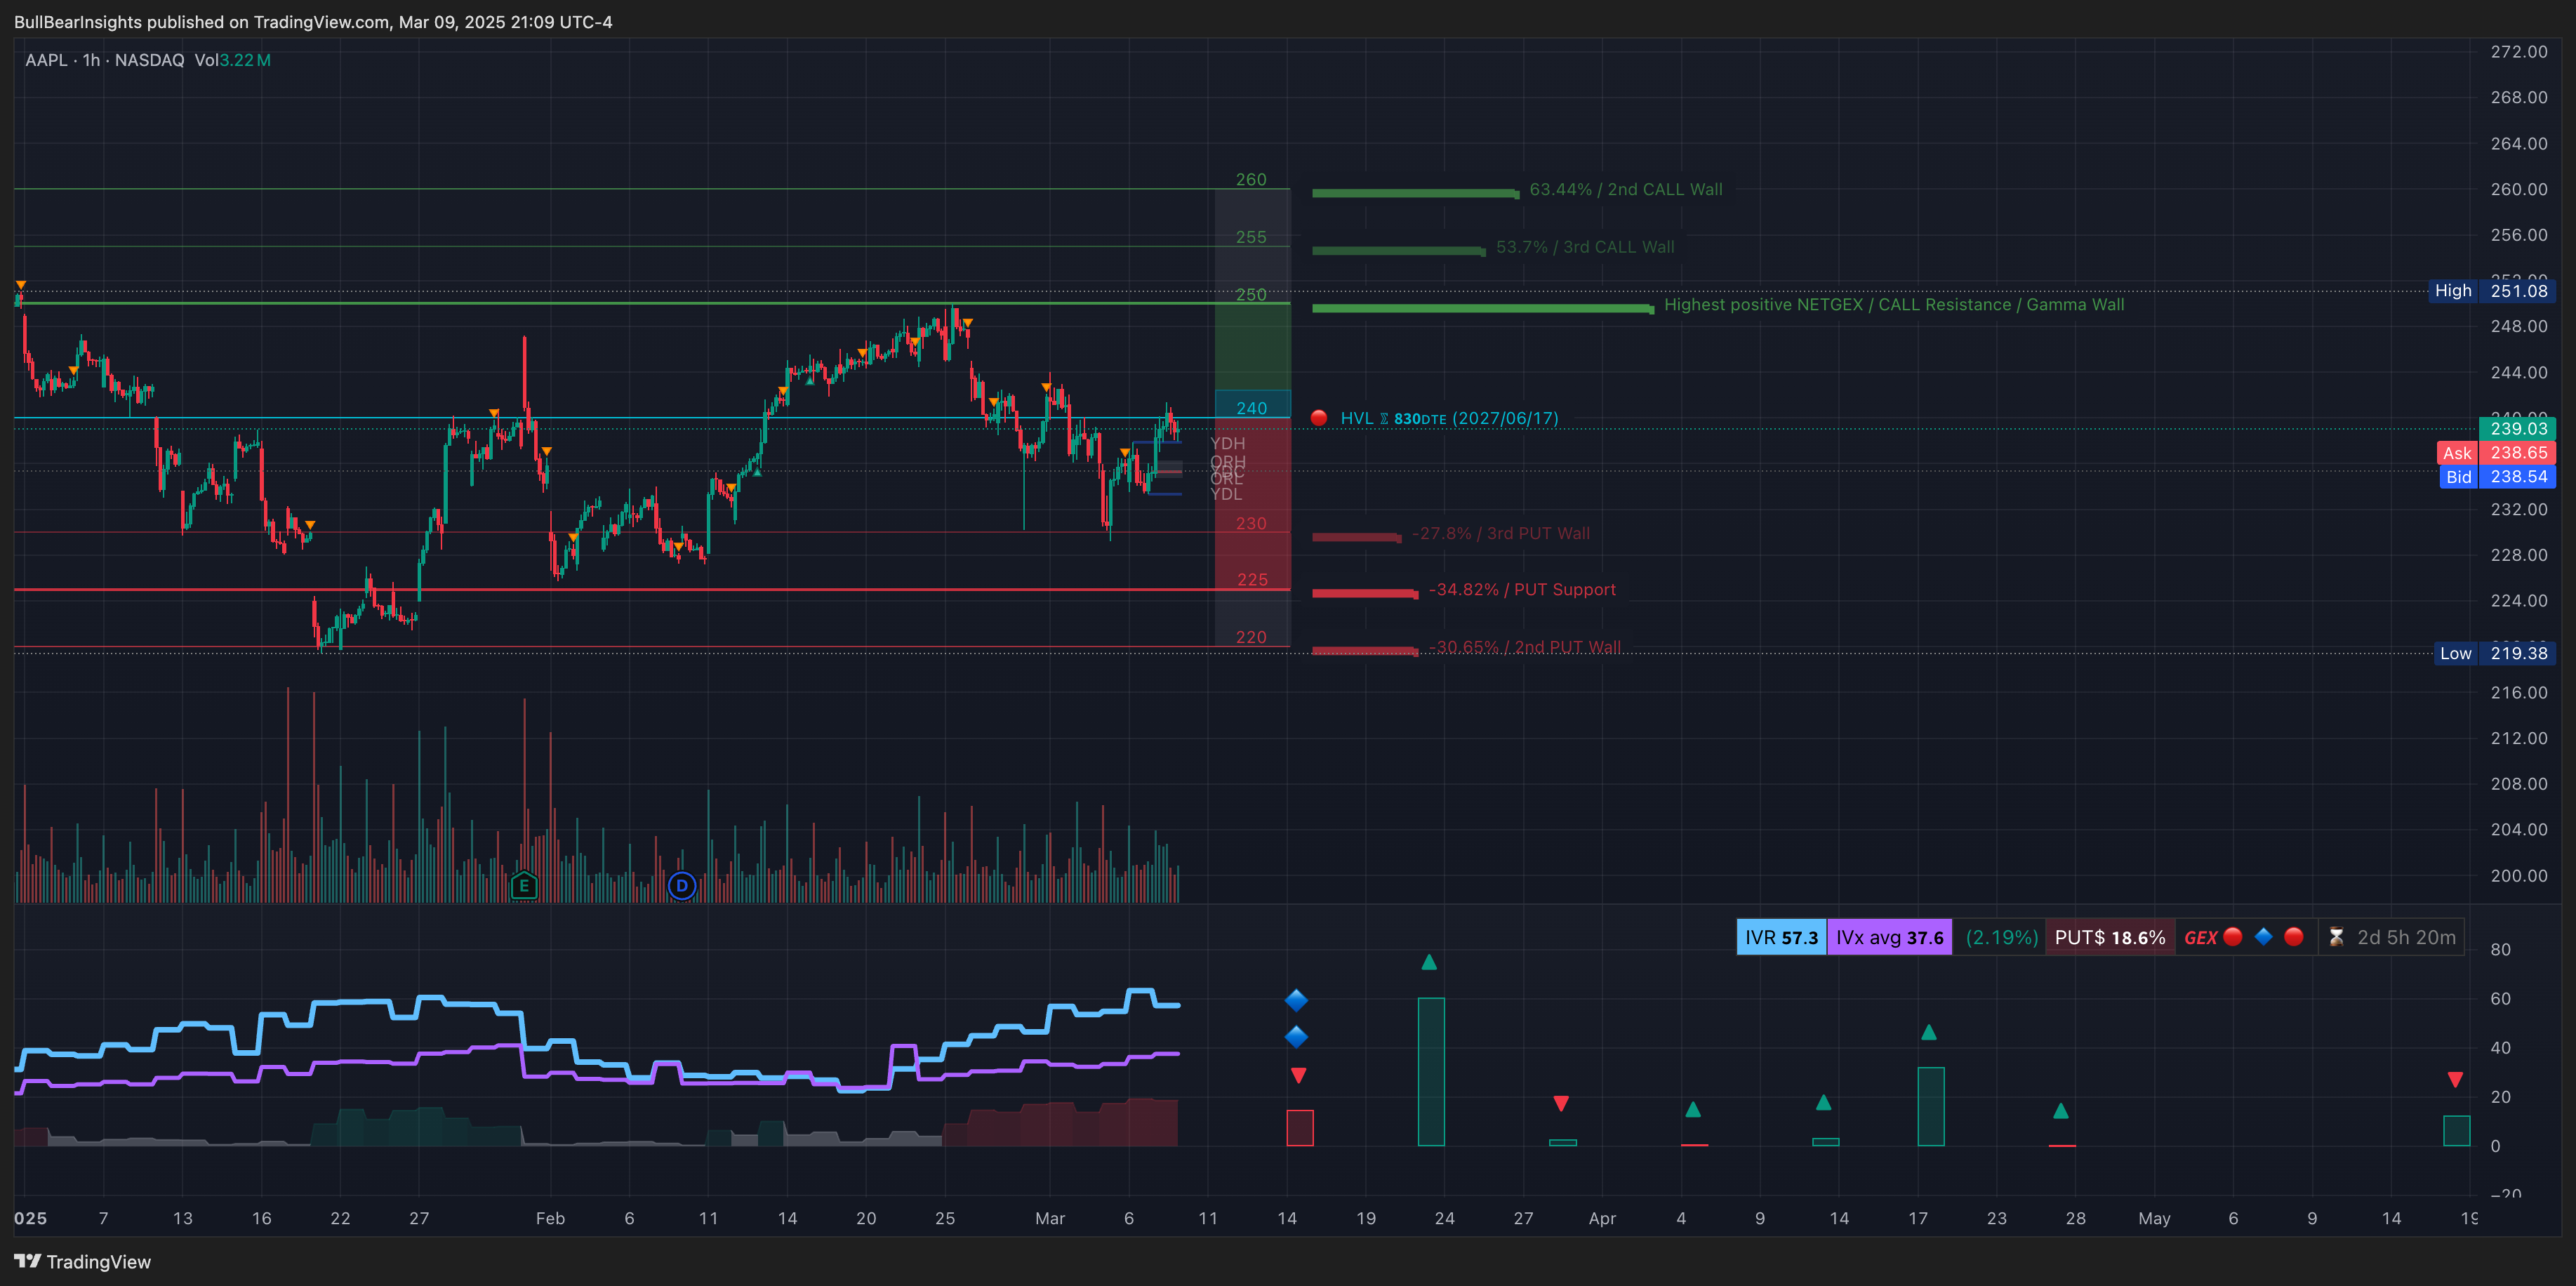
Task: Click the red circle beside the HVL label
Action: [1319, 418]
